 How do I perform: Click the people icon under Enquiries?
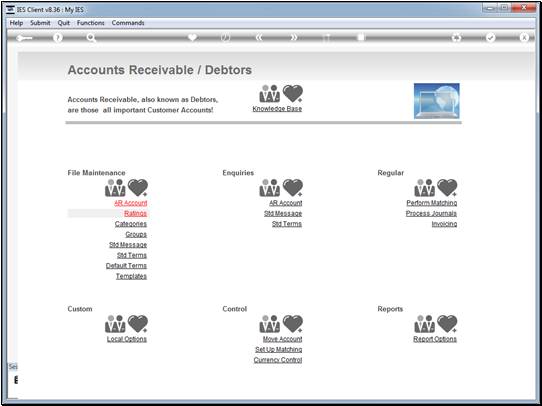tap(270, 188)
